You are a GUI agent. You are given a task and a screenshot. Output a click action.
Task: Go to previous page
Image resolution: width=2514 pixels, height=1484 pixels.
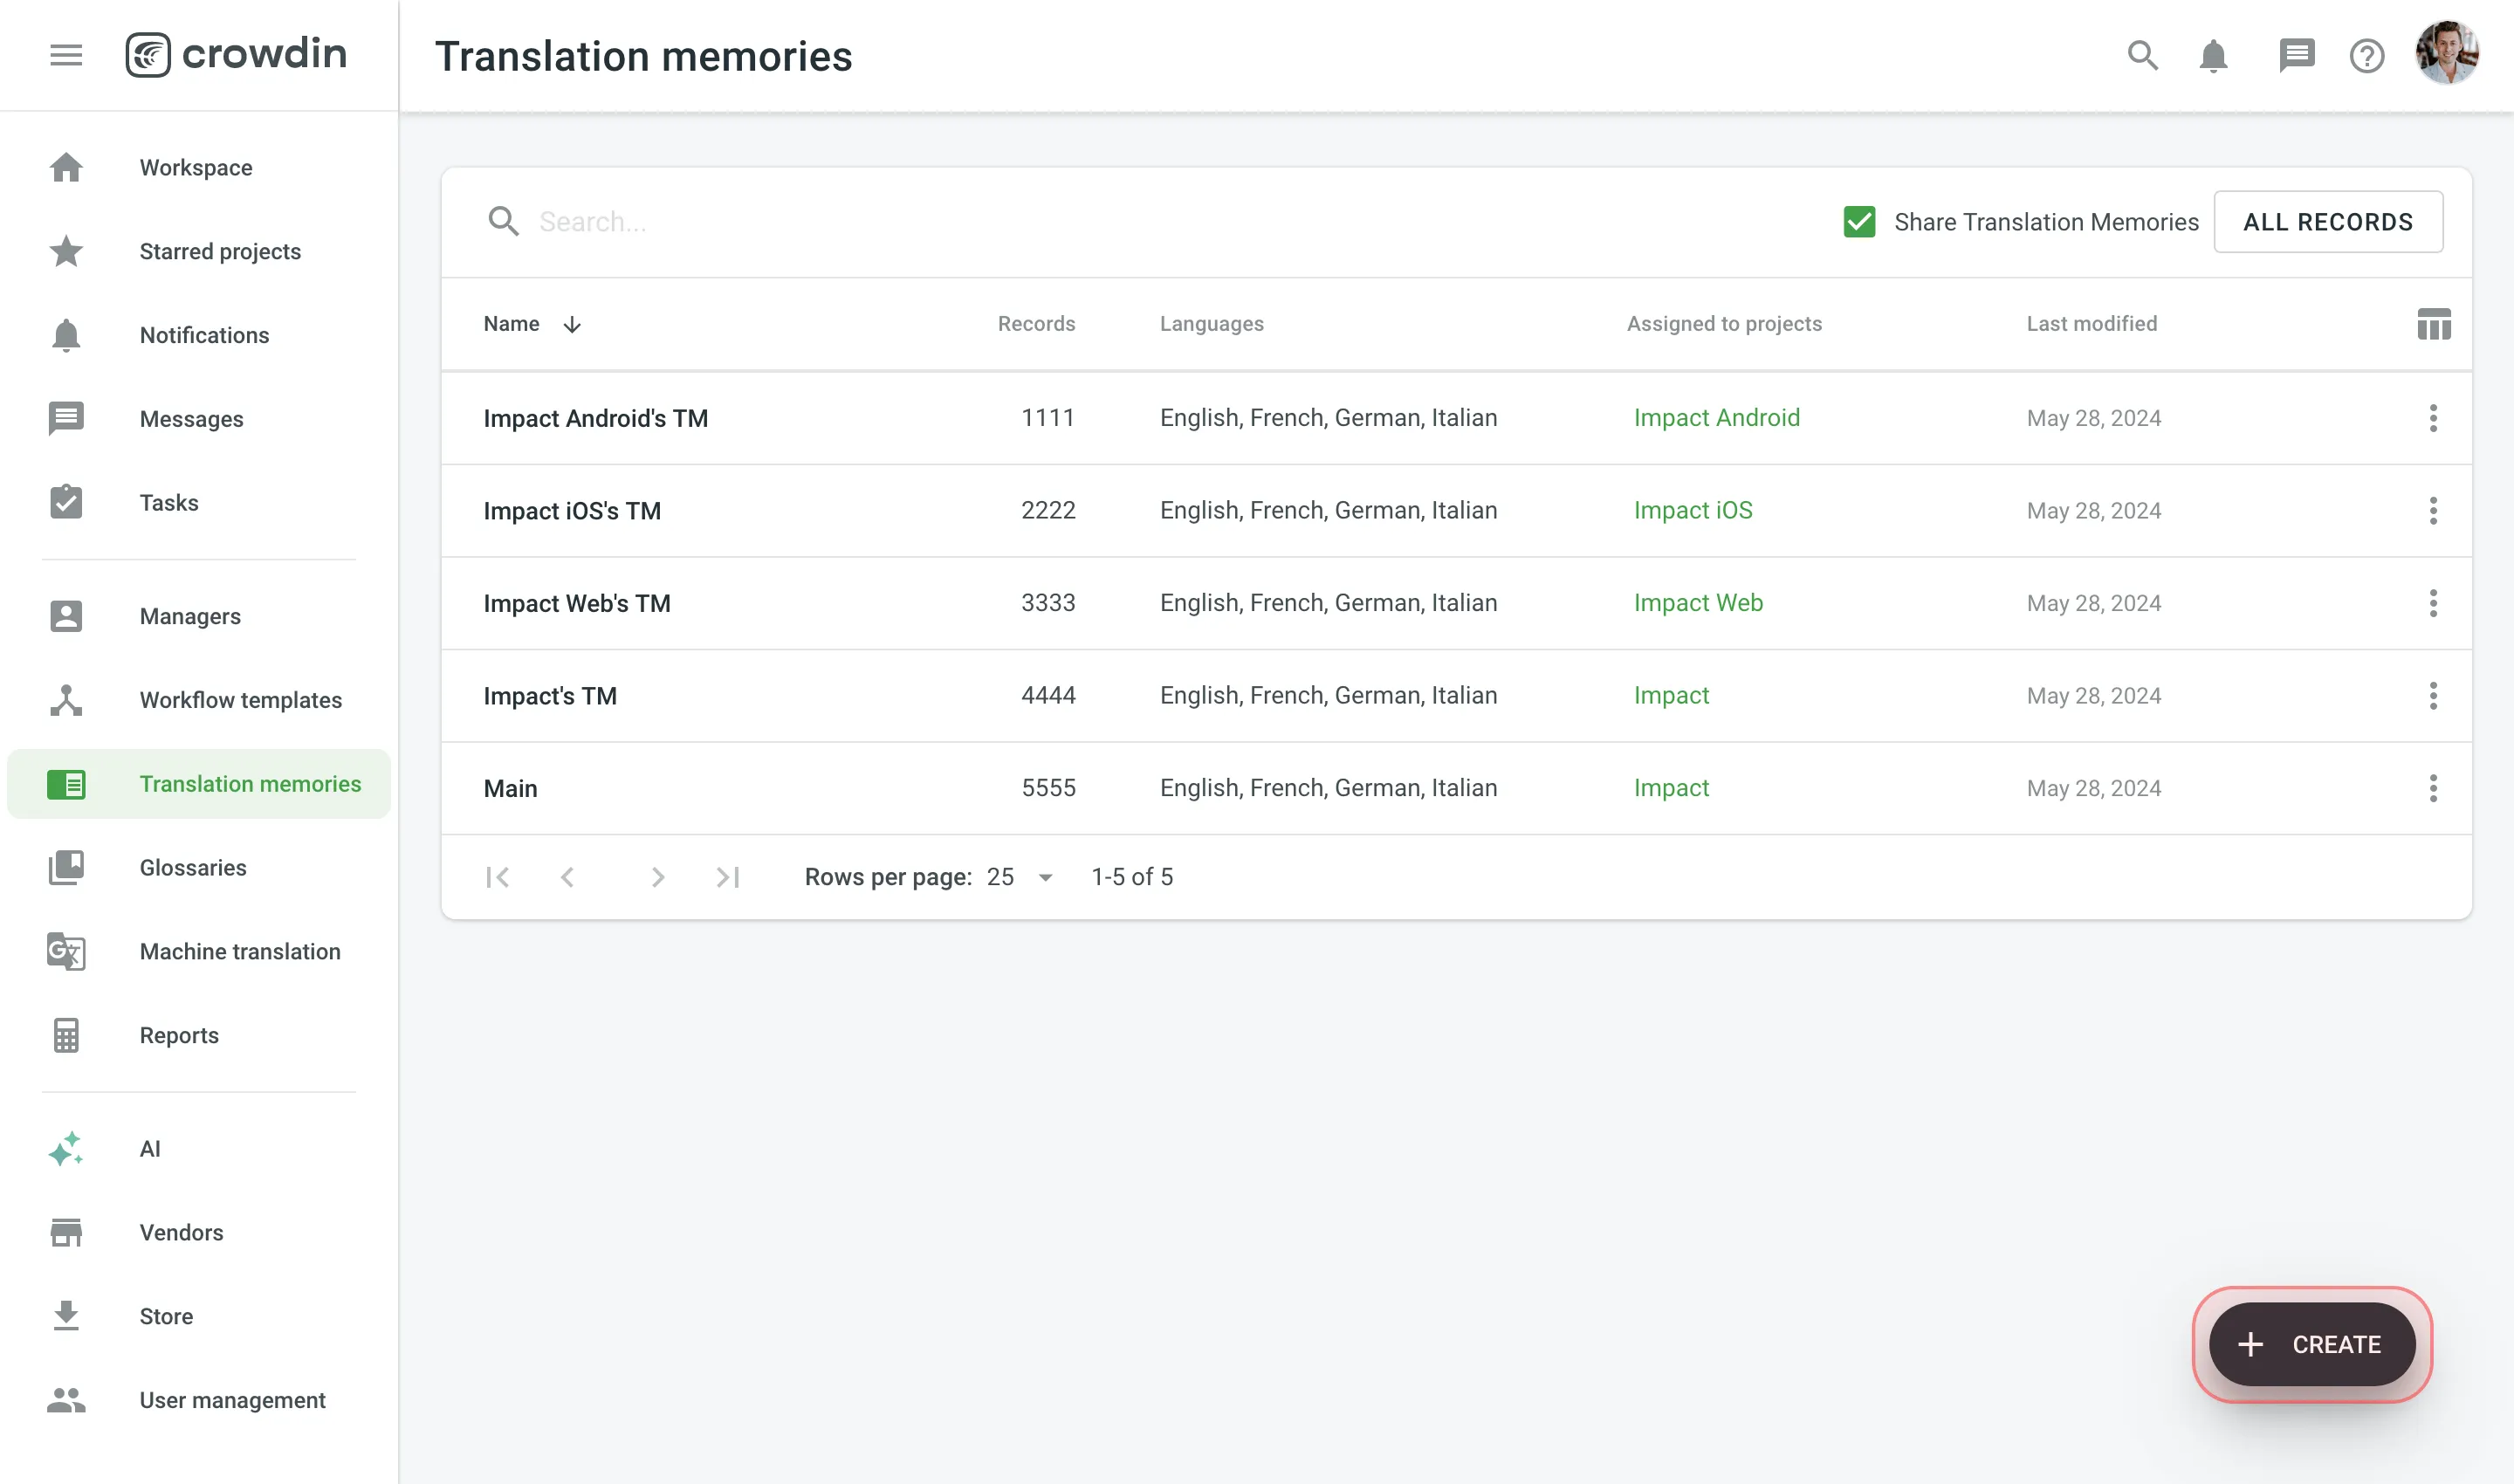567,877
